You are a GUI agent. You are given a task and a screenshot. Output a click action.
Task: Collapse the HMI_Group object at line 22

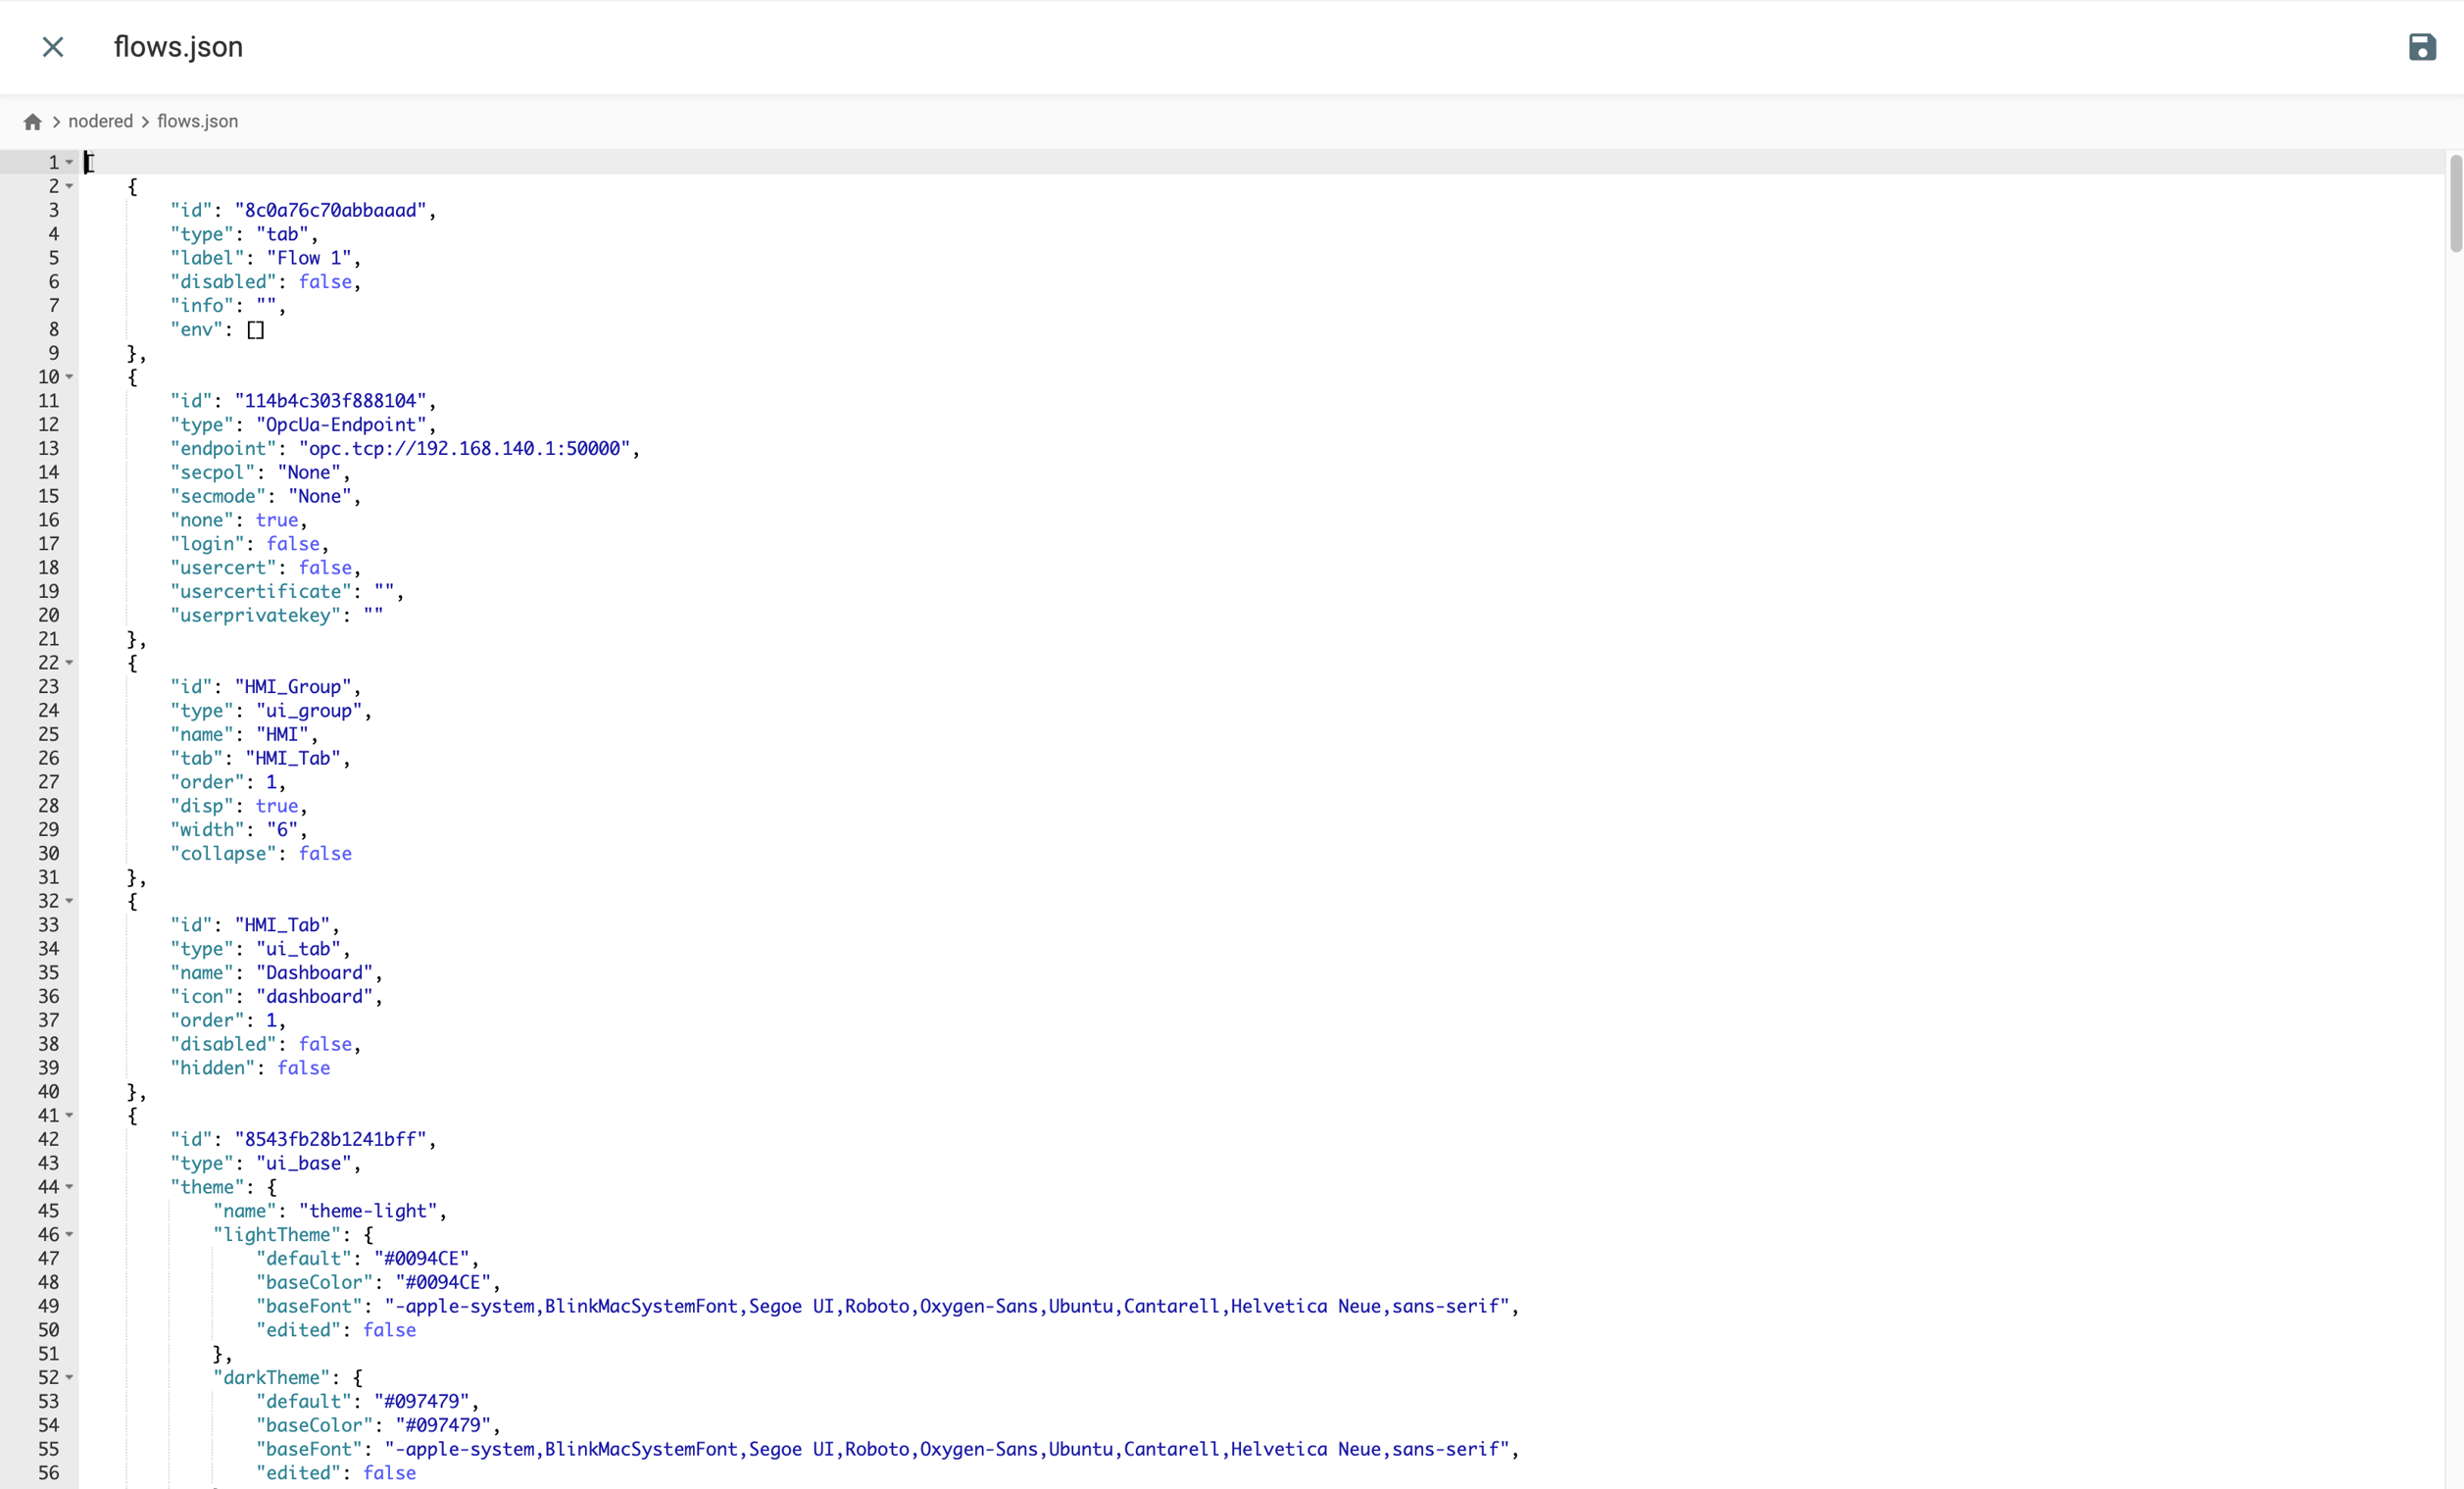(68, 663)
